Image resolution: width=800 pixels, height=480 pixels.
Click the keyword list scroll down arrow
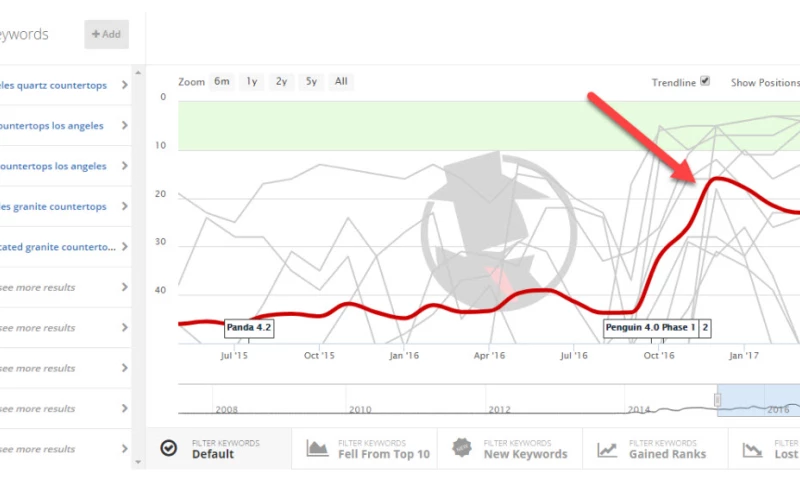coord(138,462)
